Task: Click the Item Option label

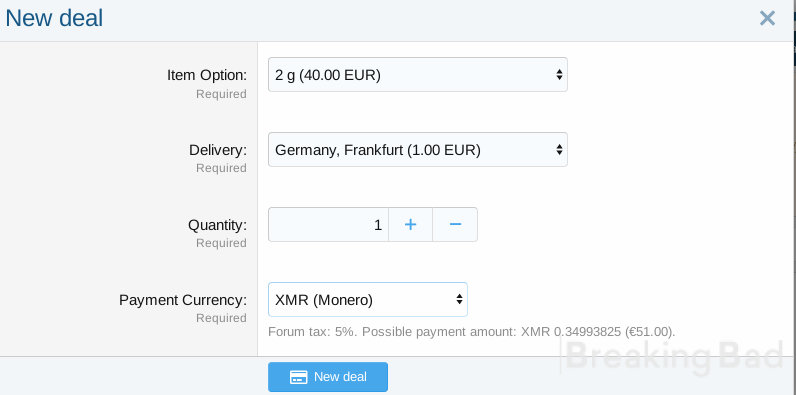Action: 207,75
